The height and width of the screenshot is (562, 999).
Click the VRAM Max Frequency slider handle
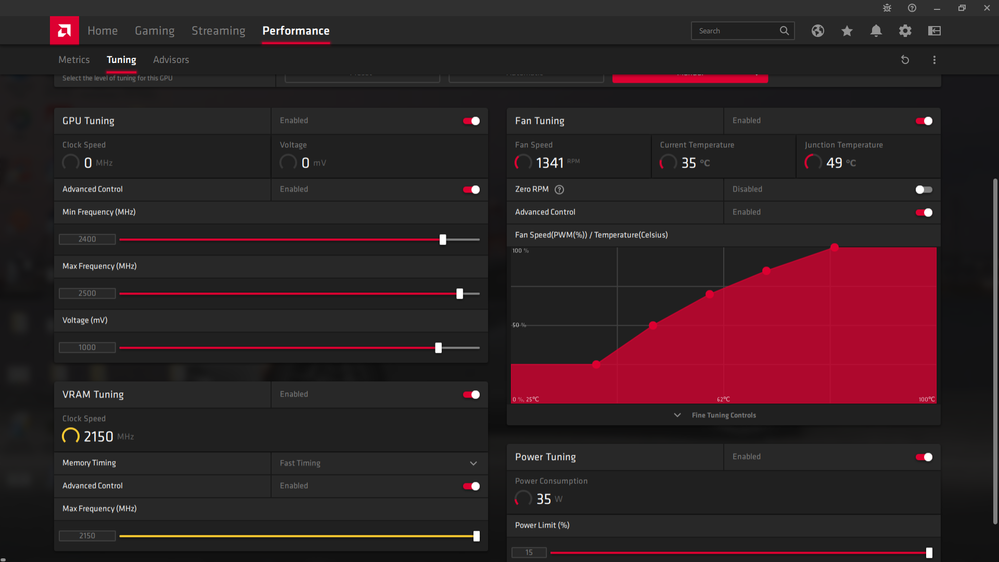[x=477, y=537]
